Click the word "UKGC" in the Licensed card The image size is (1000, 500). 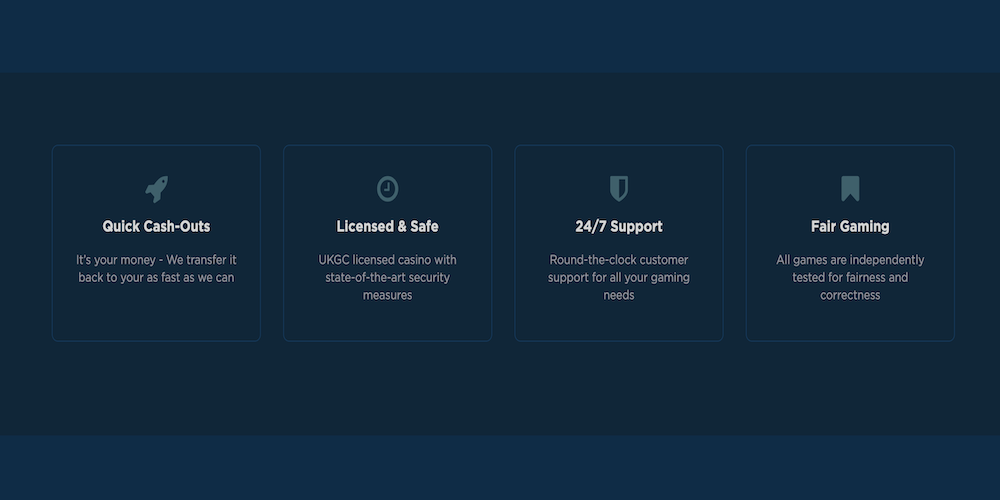coord(334,260)
